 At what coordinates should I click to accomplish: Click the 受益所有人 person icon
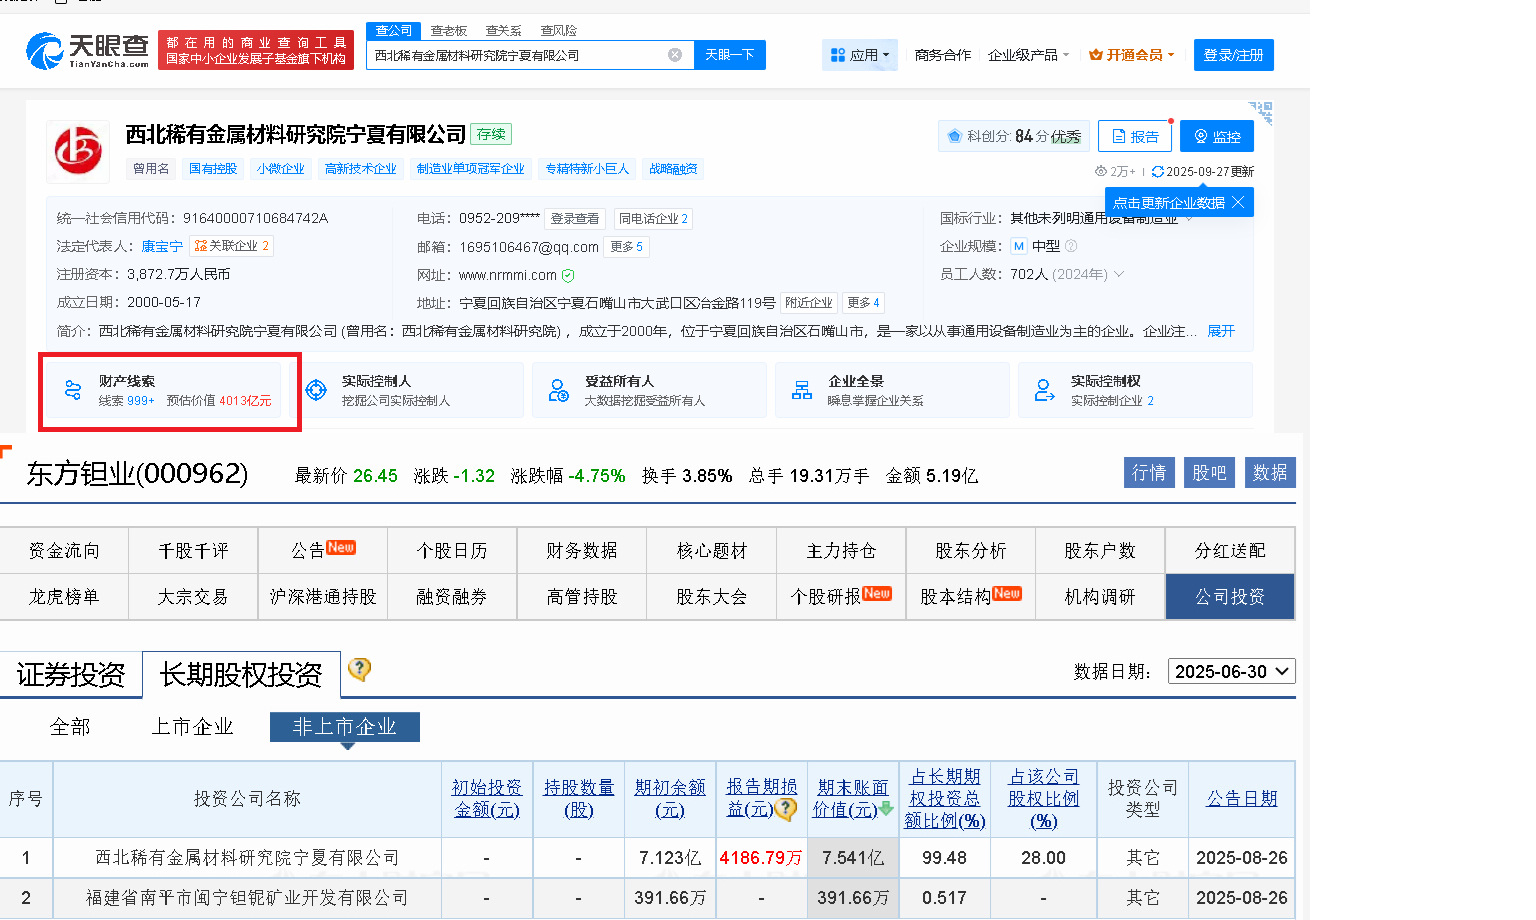(559, 390)
